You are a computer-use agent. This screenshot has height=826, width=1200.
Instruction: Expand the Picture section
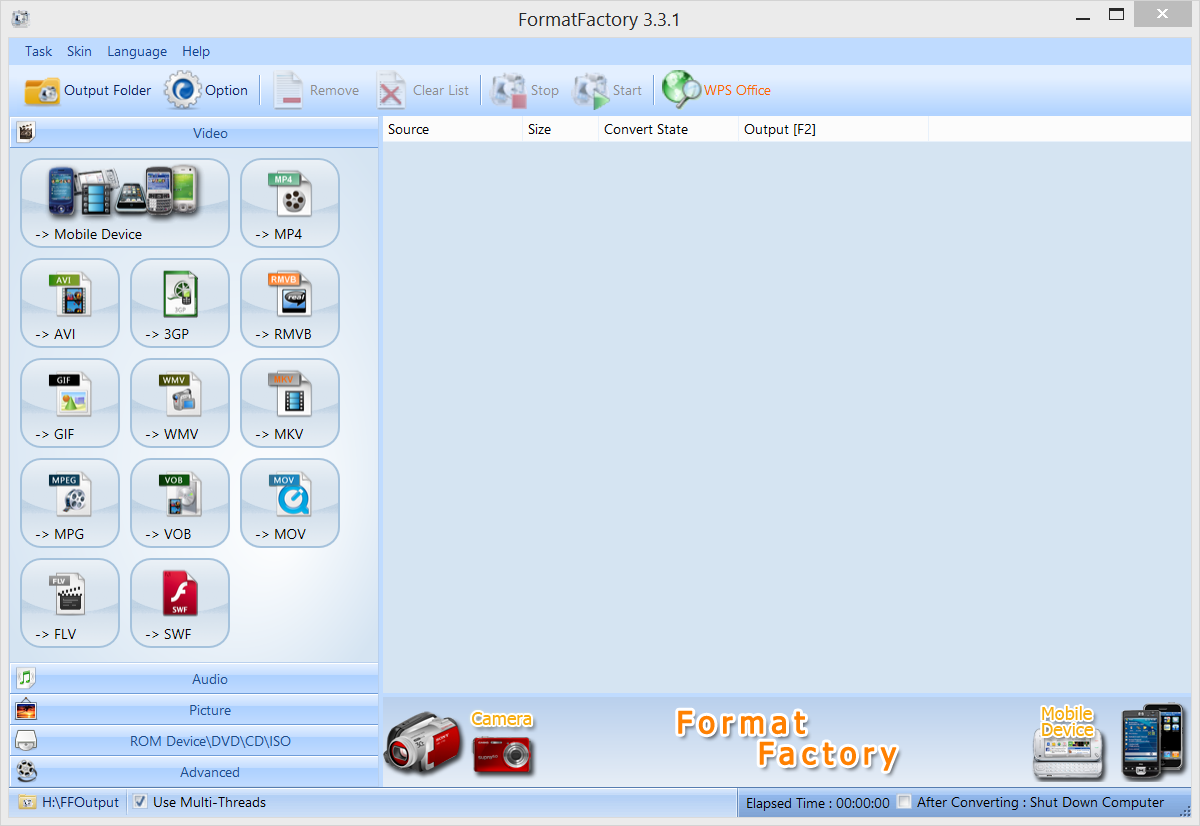(x=194, y=710)
